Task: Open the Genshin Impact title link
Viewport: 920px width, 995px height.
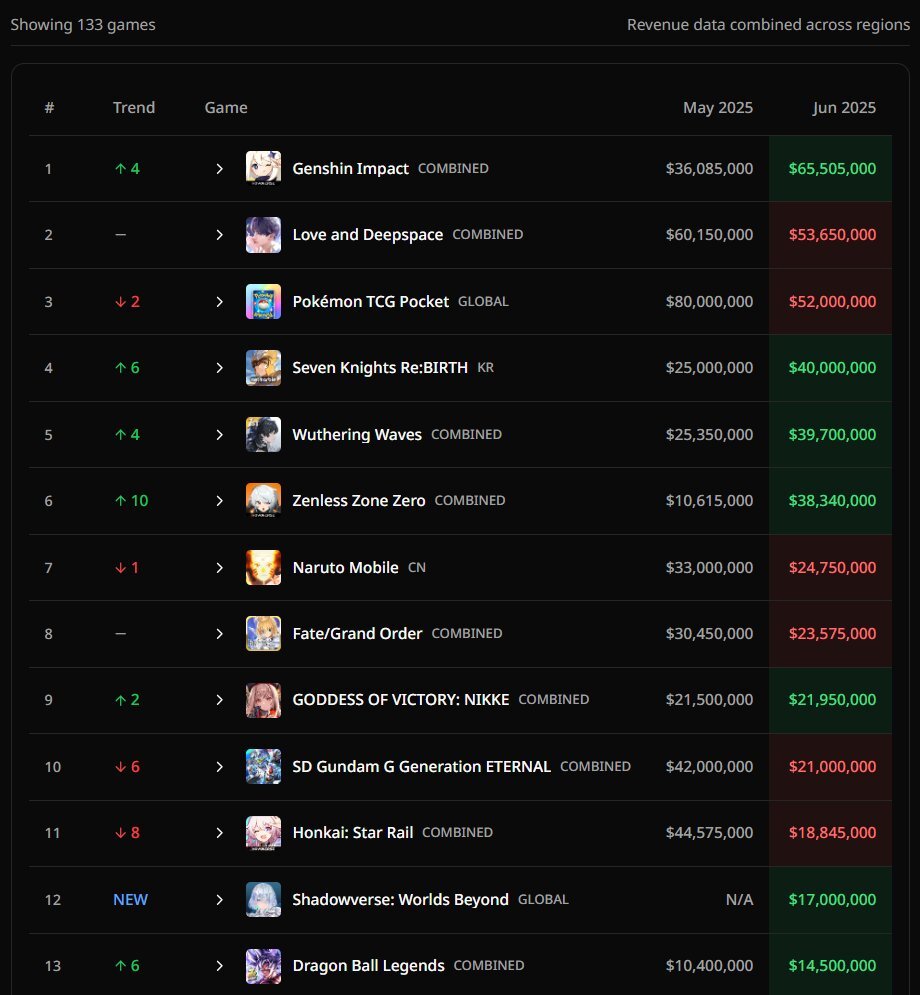Action: [350, 168]
